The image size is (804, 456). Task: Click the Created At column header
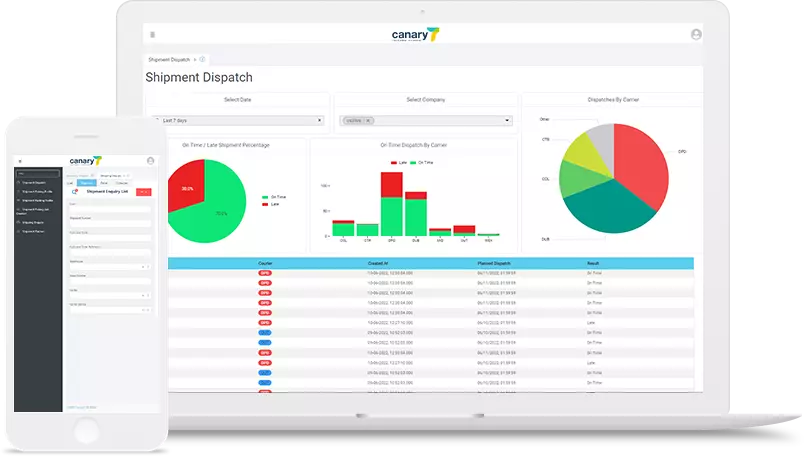tap(377, 263)
